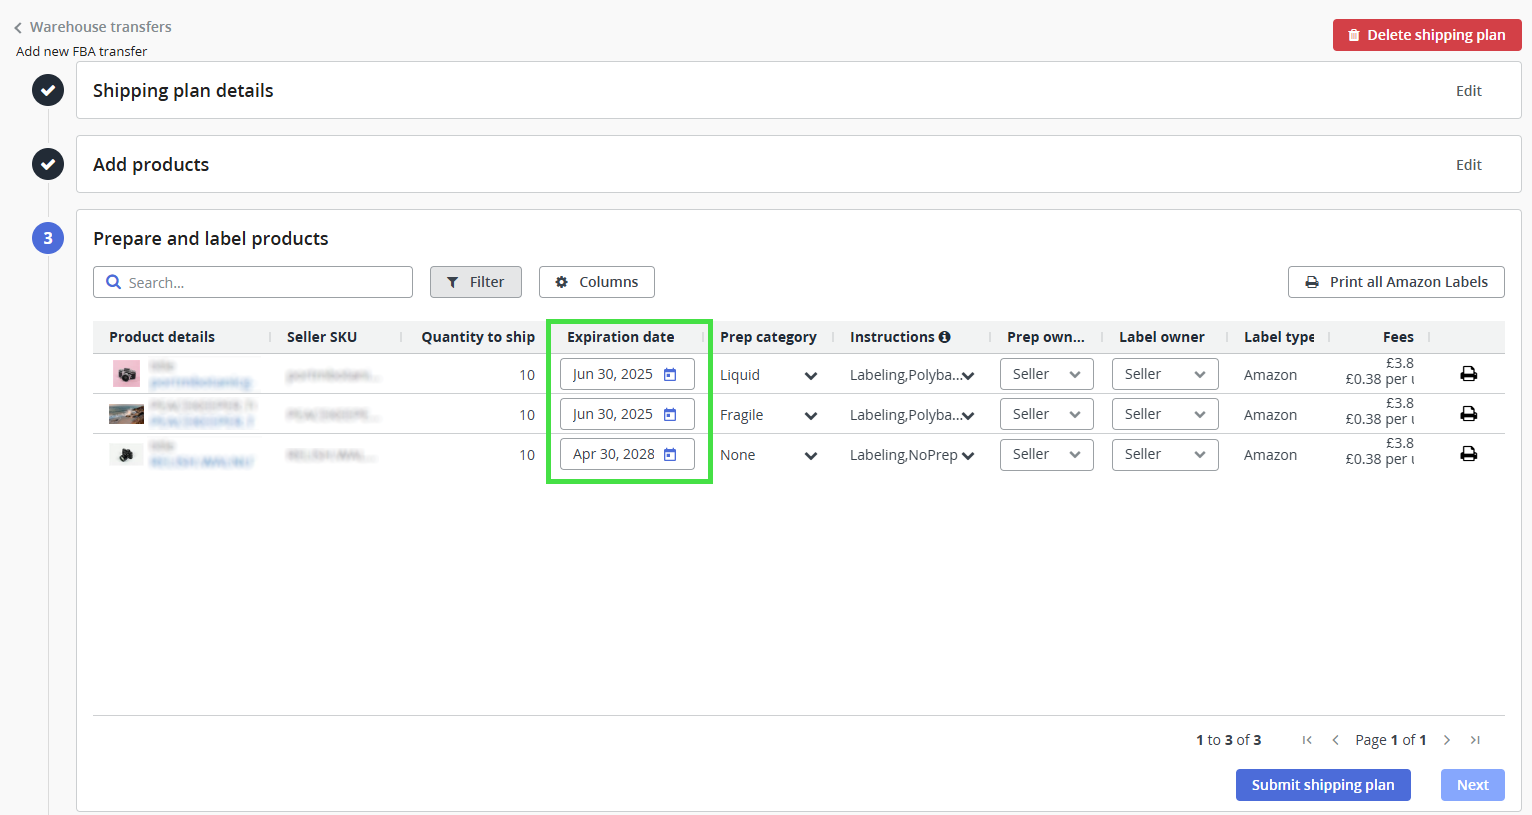Image resolution: width=1532 pixels, height=815 pixels.
Task: Open the Label owner dropdown in the last row
Action: point(1164,454)
